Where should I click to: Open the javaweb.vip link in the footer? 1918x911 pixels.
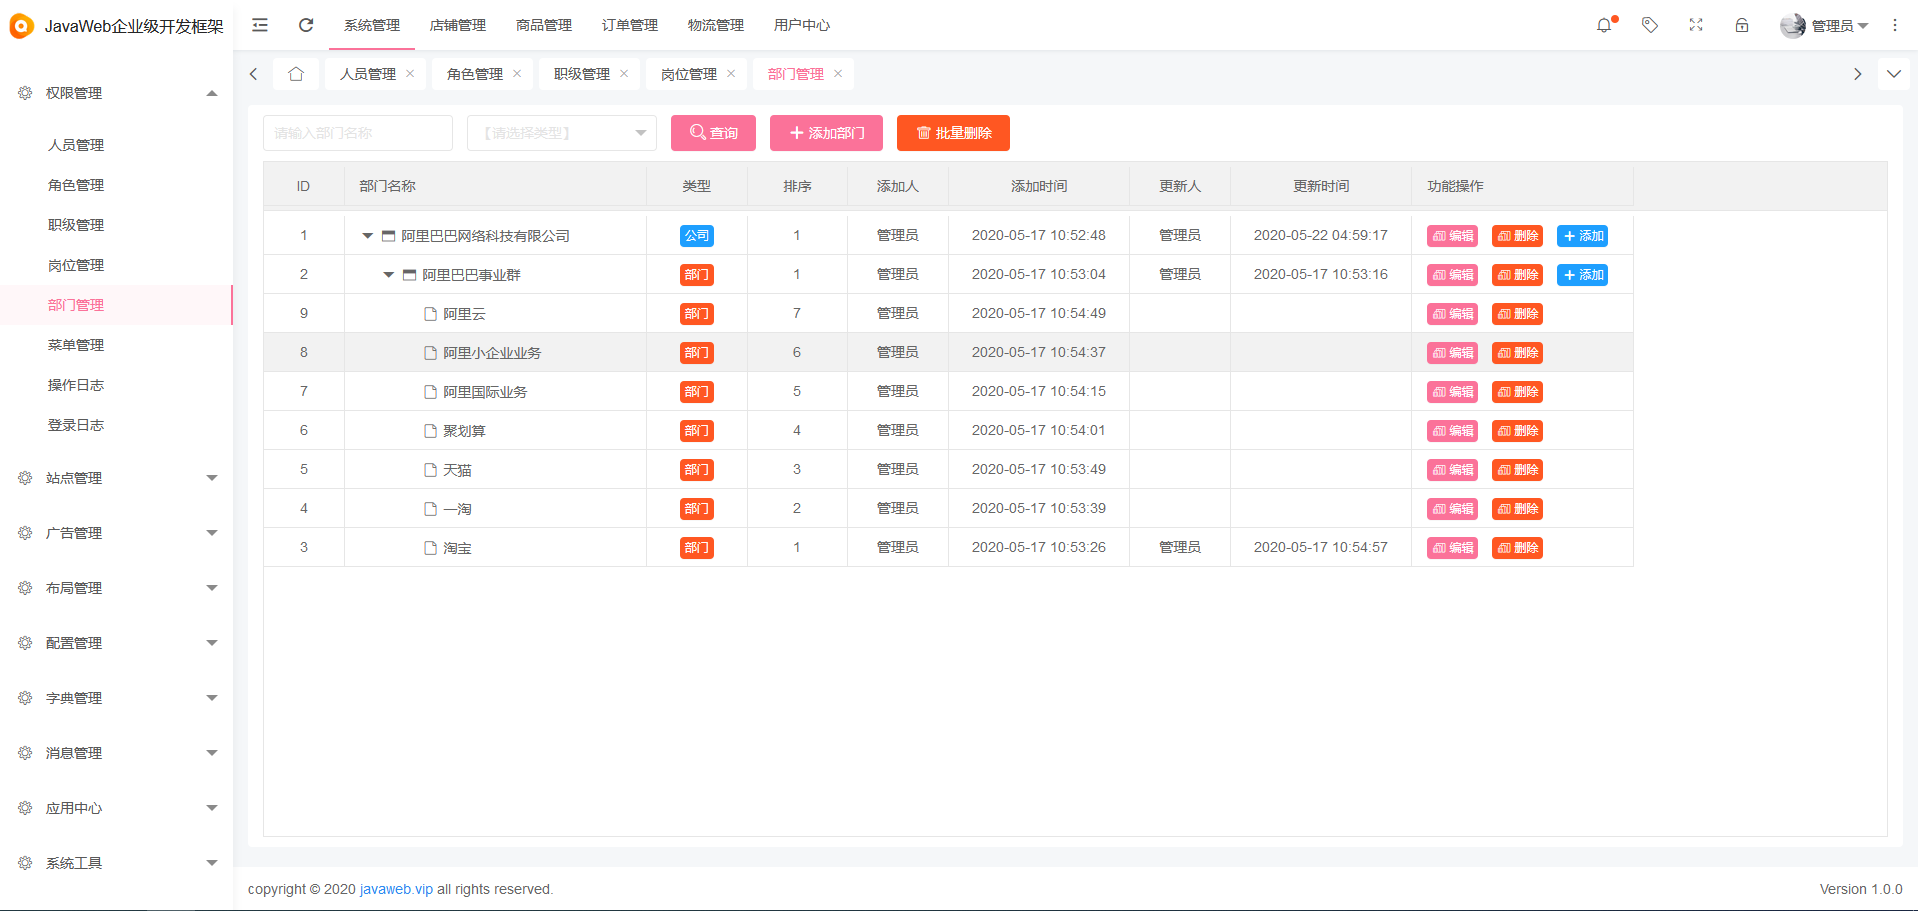(396, 889)
